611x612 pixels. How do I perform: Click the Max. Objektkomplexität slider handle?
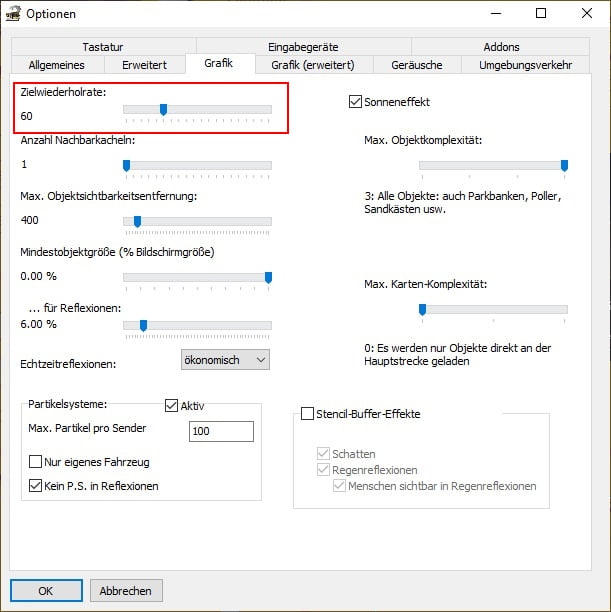coord(564,165)
